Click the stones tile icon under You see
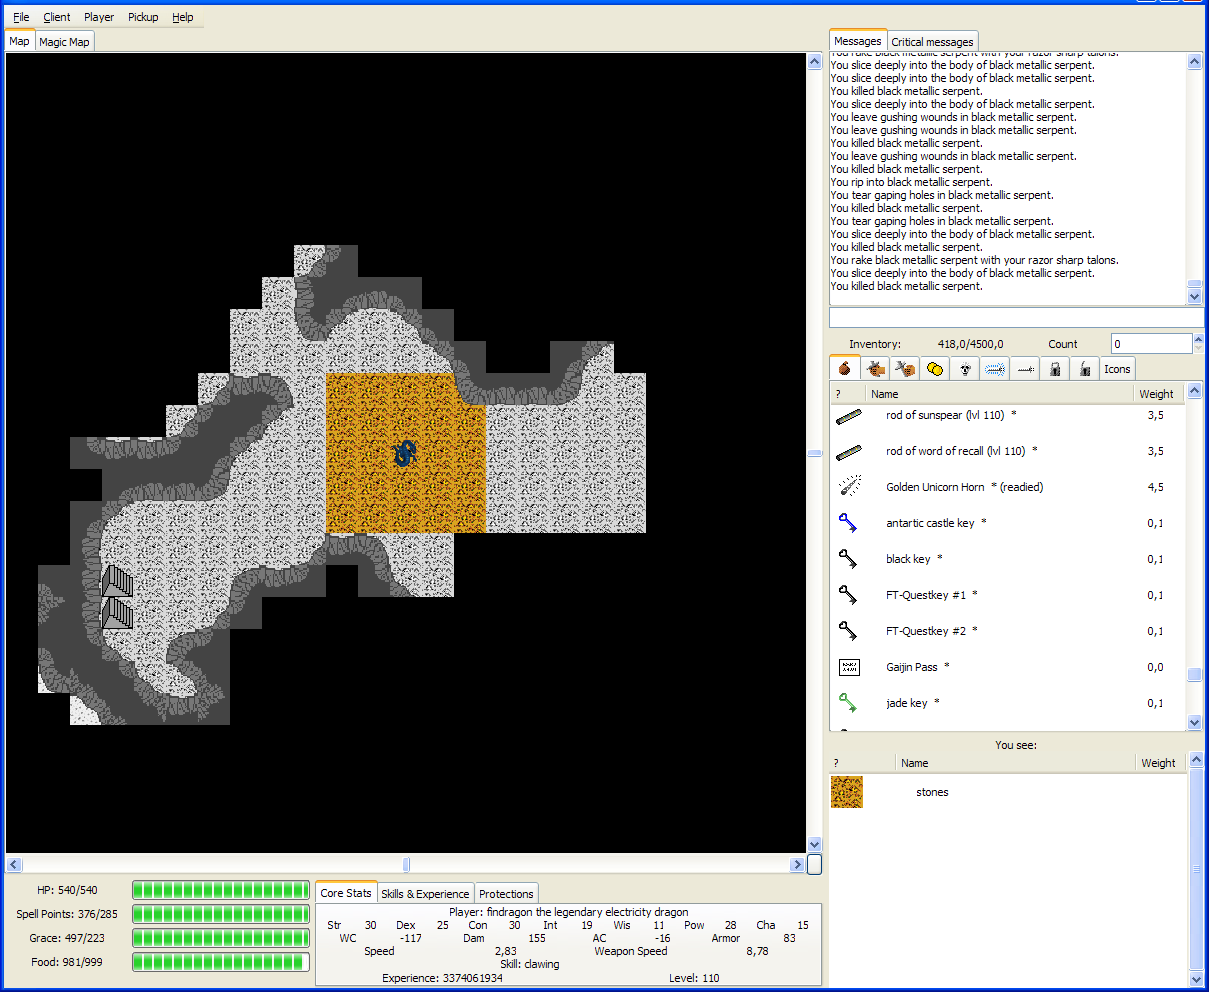1209x992 pixels. [x=847, y=792]
